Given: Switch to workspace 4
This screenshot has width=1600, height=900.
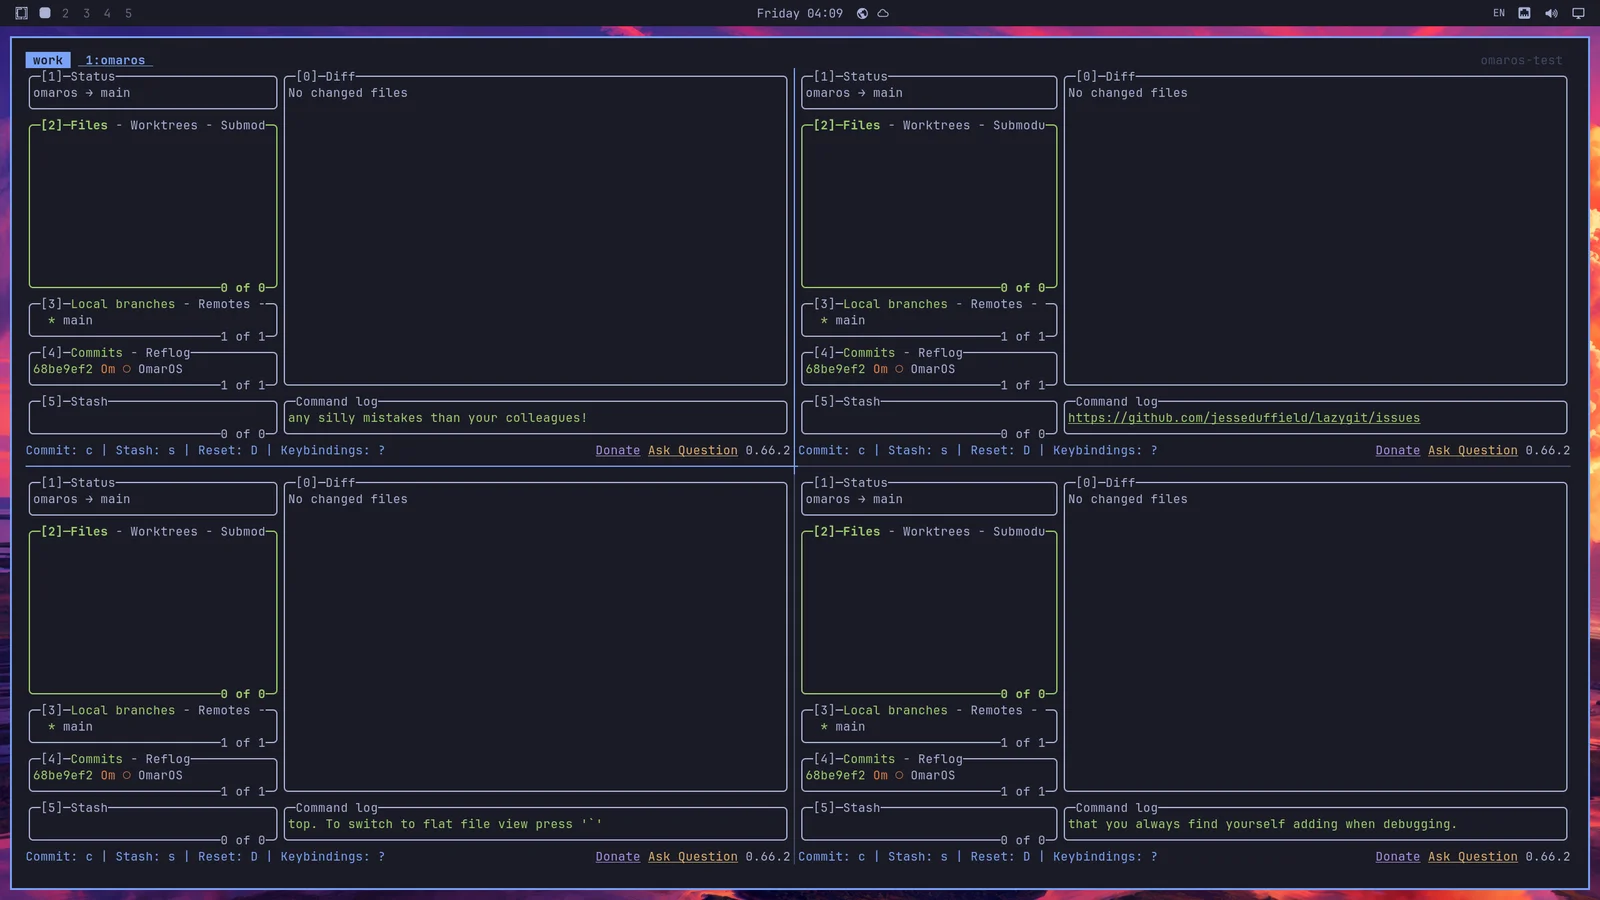Looking at the screenshot, I should tap(108, 13).
